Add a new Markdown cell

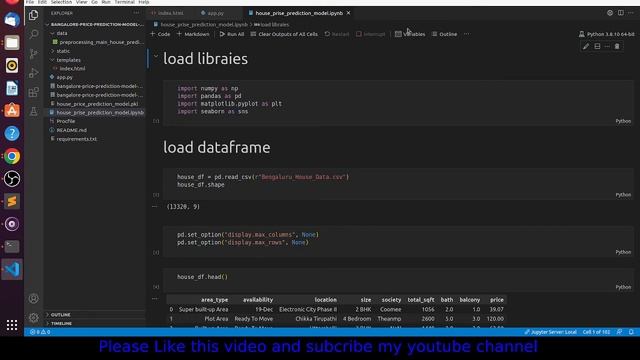[x=193, y=34]
